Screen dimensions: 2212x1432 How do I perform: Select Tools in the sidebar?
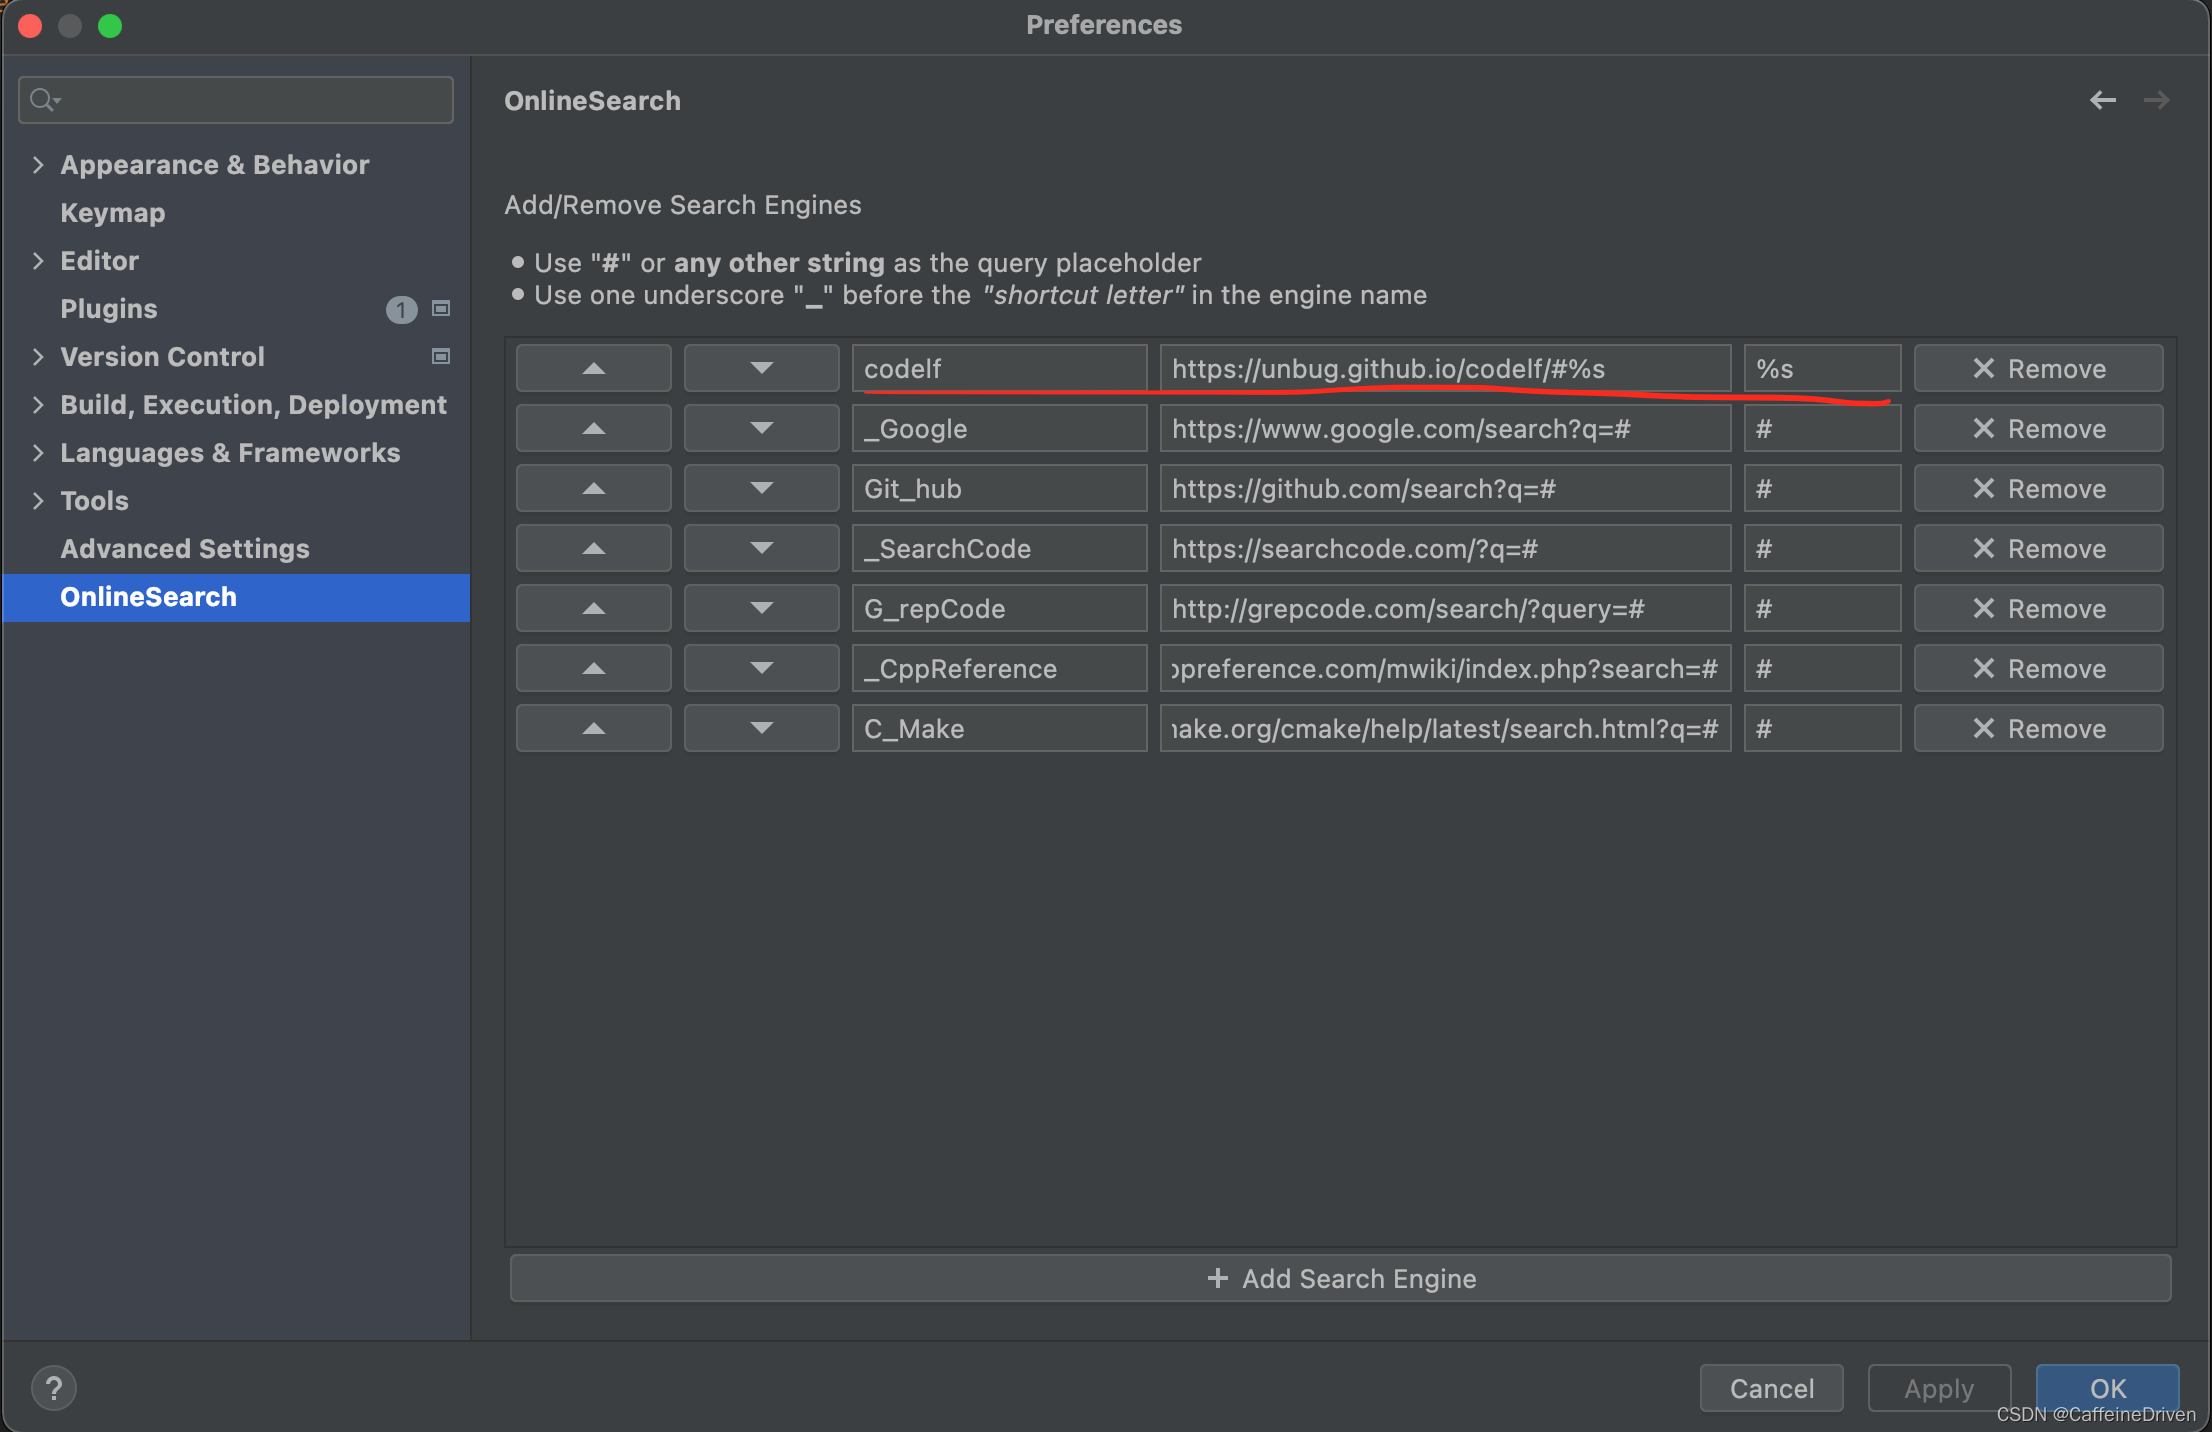(94, 500)
